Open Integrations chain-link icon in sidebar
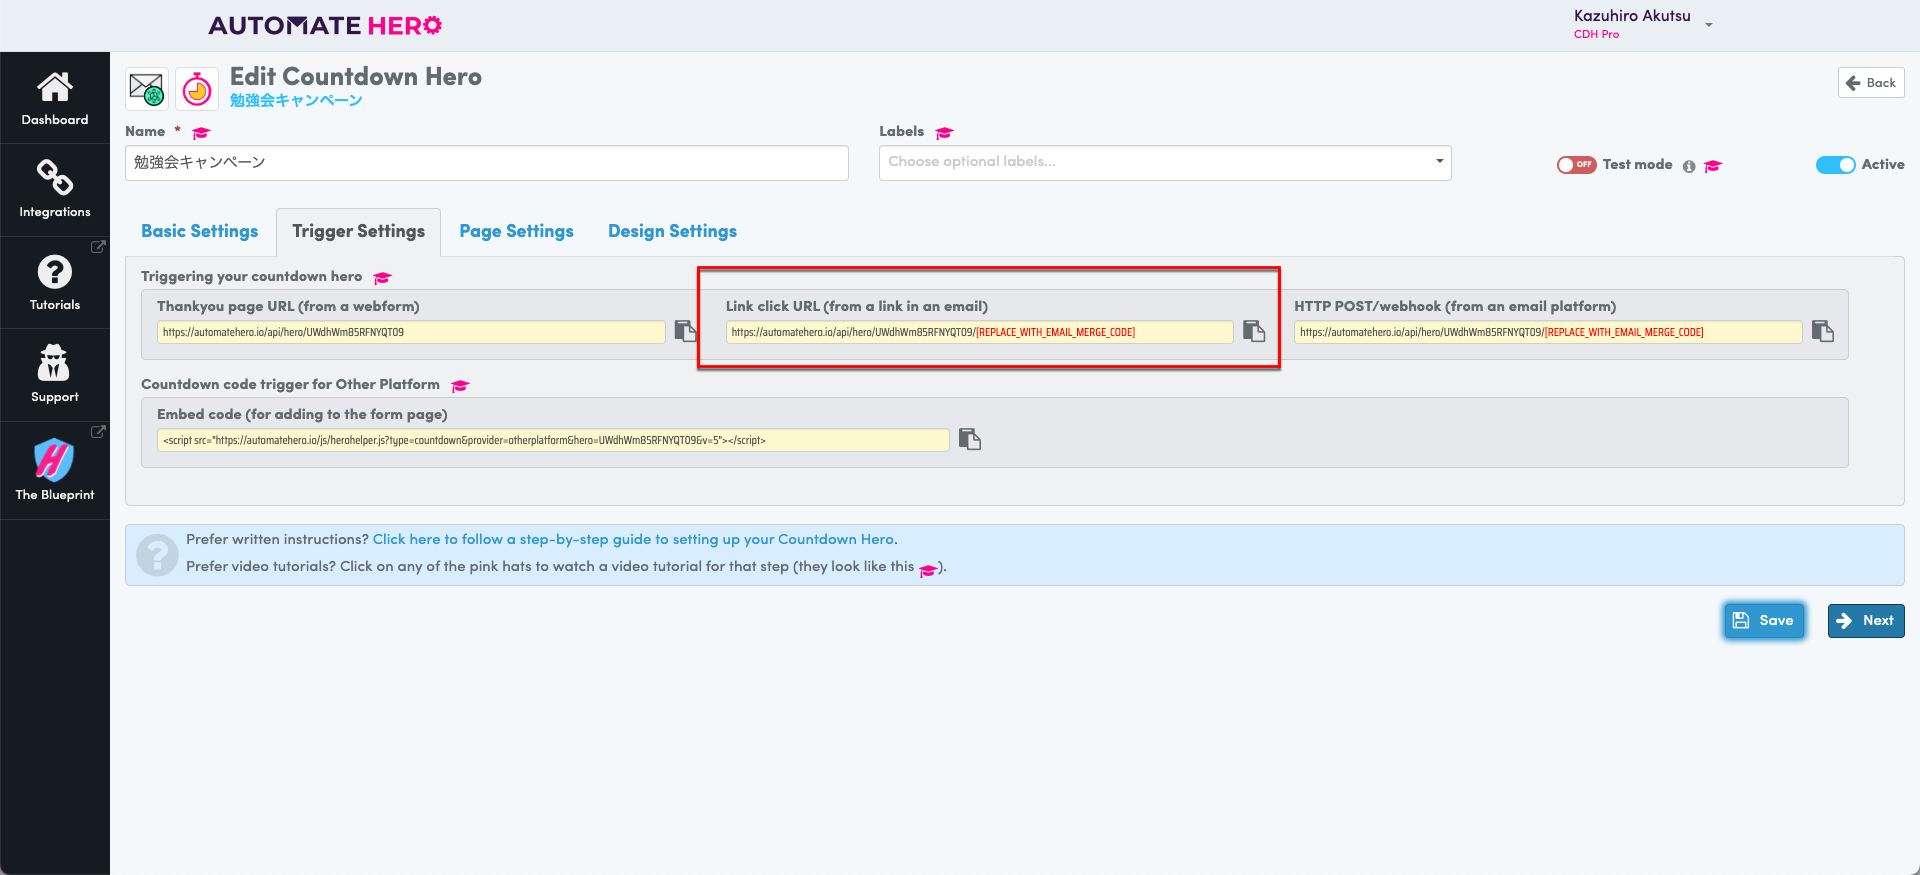The width and height of the screenshot is (1920, 875). click(x=55, y=177)
